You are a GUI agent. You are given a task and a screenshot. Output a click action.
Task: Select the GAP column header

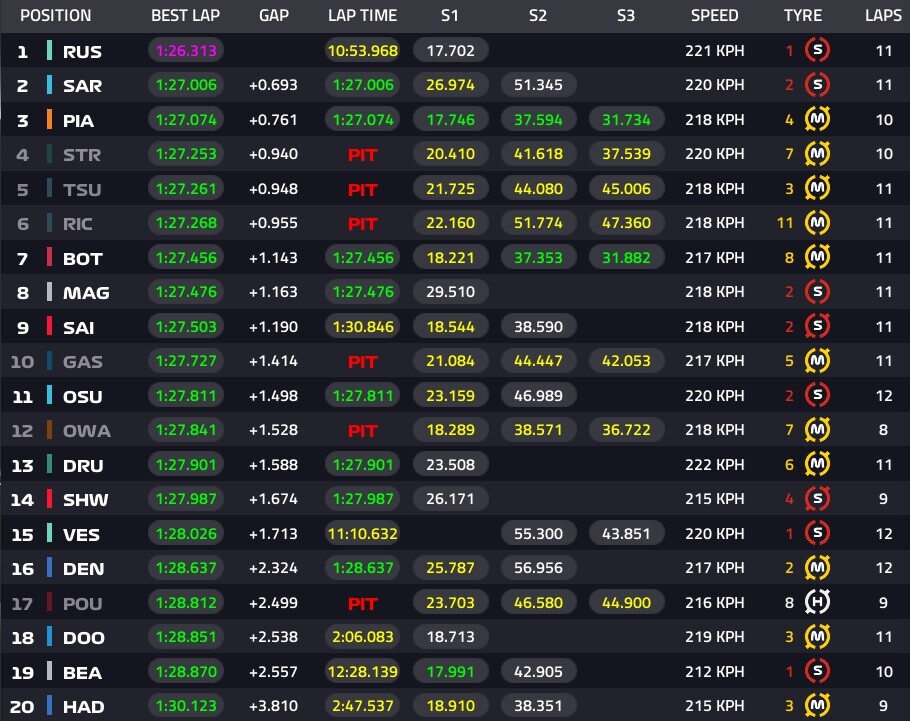[273, 15]
